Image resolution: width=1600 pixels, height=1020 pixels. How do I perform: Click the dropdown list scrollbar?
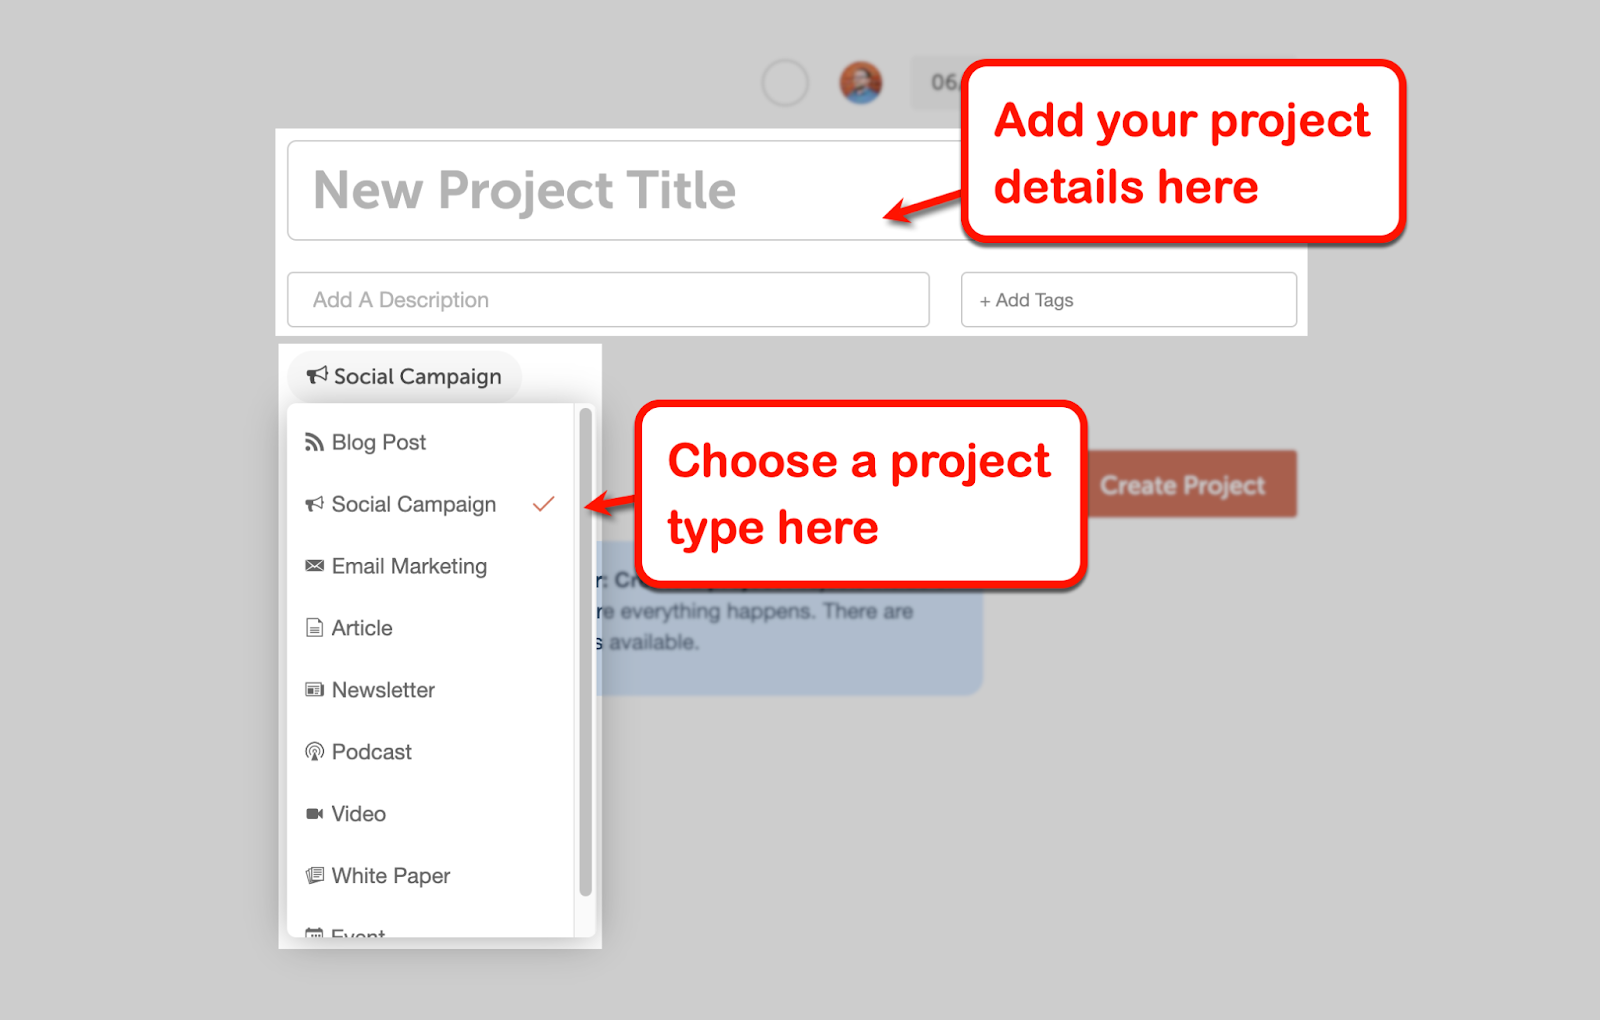[x=585, y=652]
